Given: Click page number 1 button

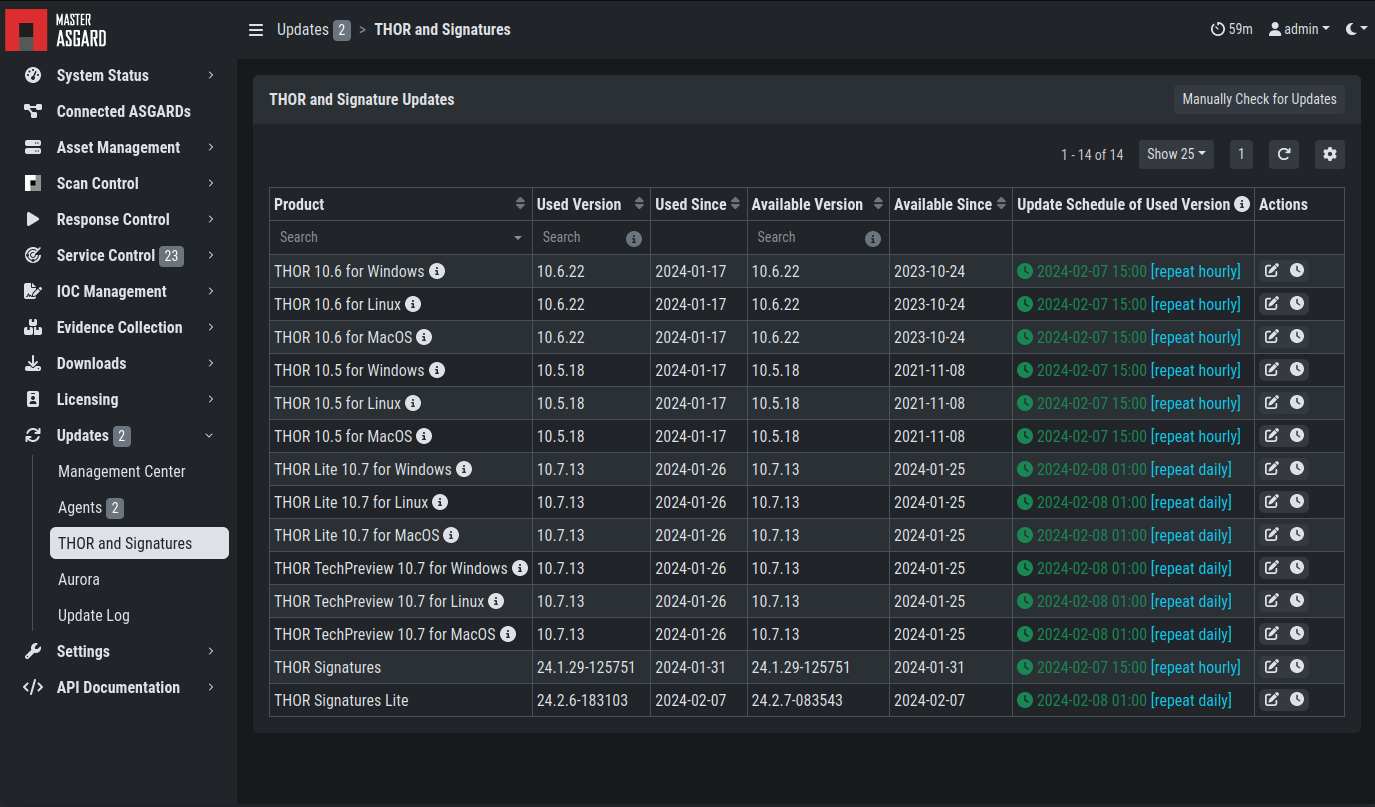Looking at the screenshot, I should click(1241, 154).
